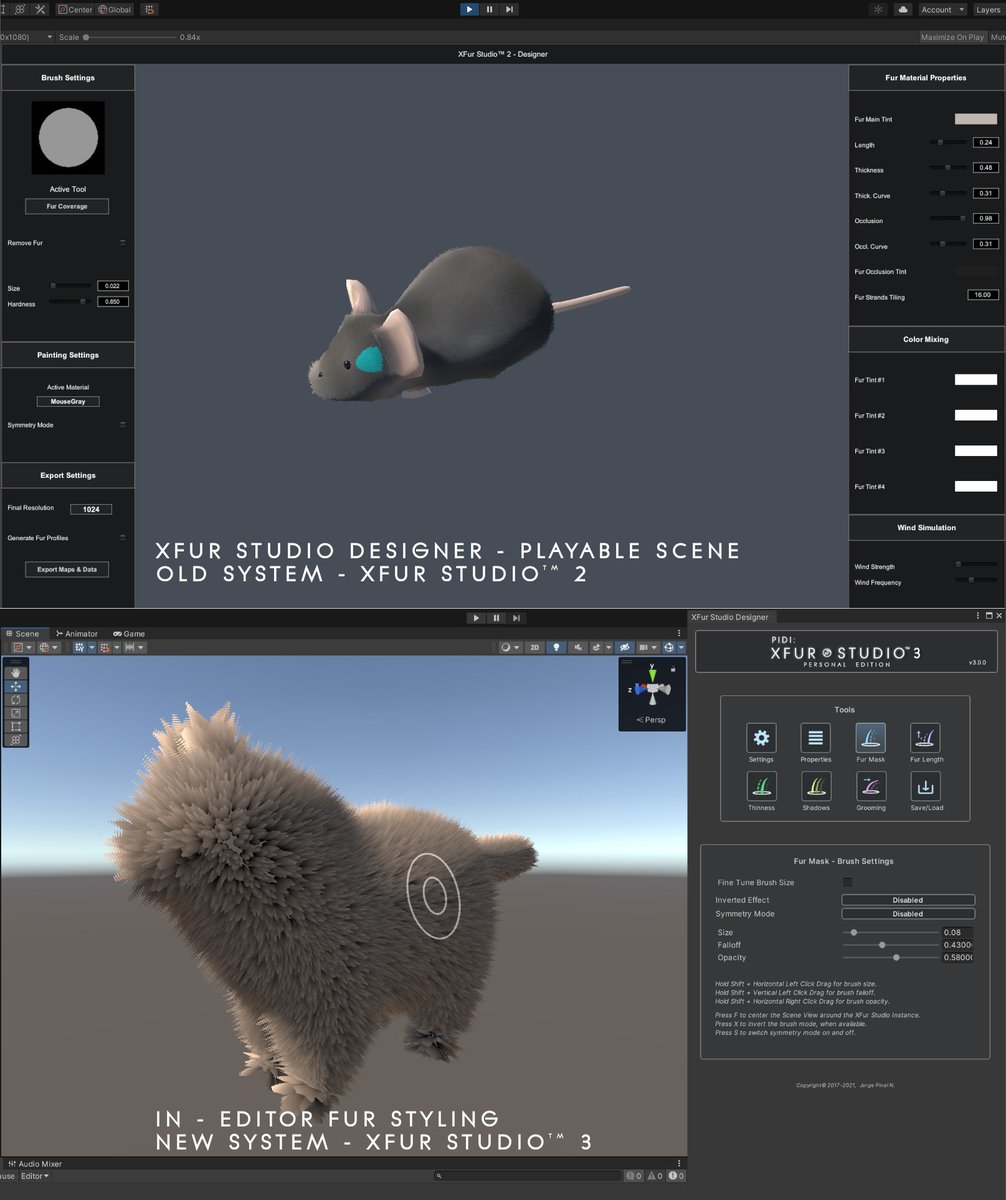The image size is (1006, 1200).
Task: Open the collab sun-shaped icon top toolbar
Action: 878,9
